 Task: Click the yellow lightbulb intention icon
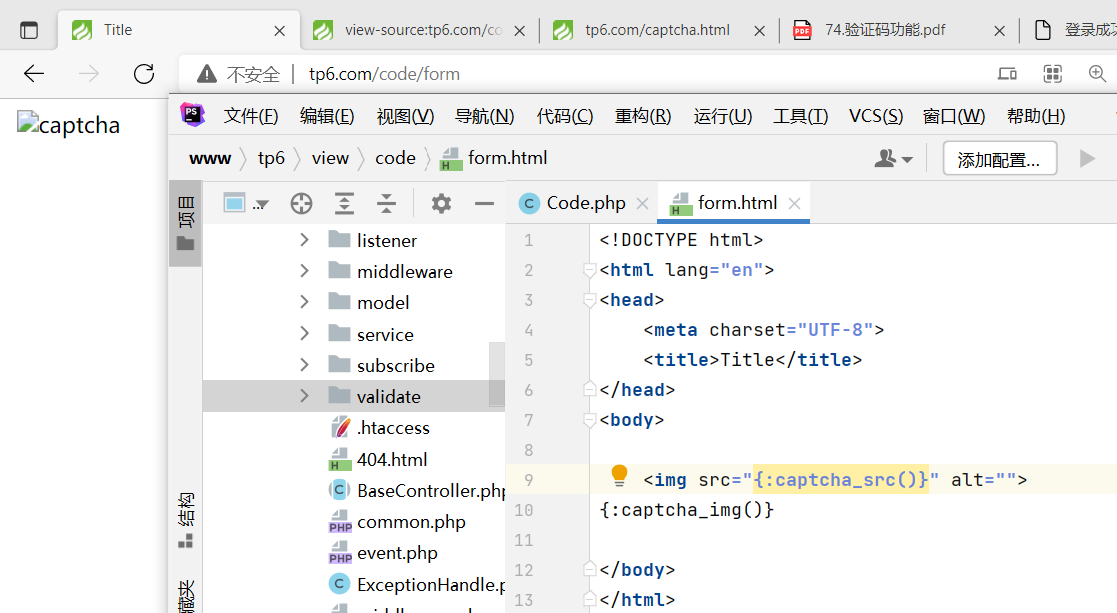(619, 474)
